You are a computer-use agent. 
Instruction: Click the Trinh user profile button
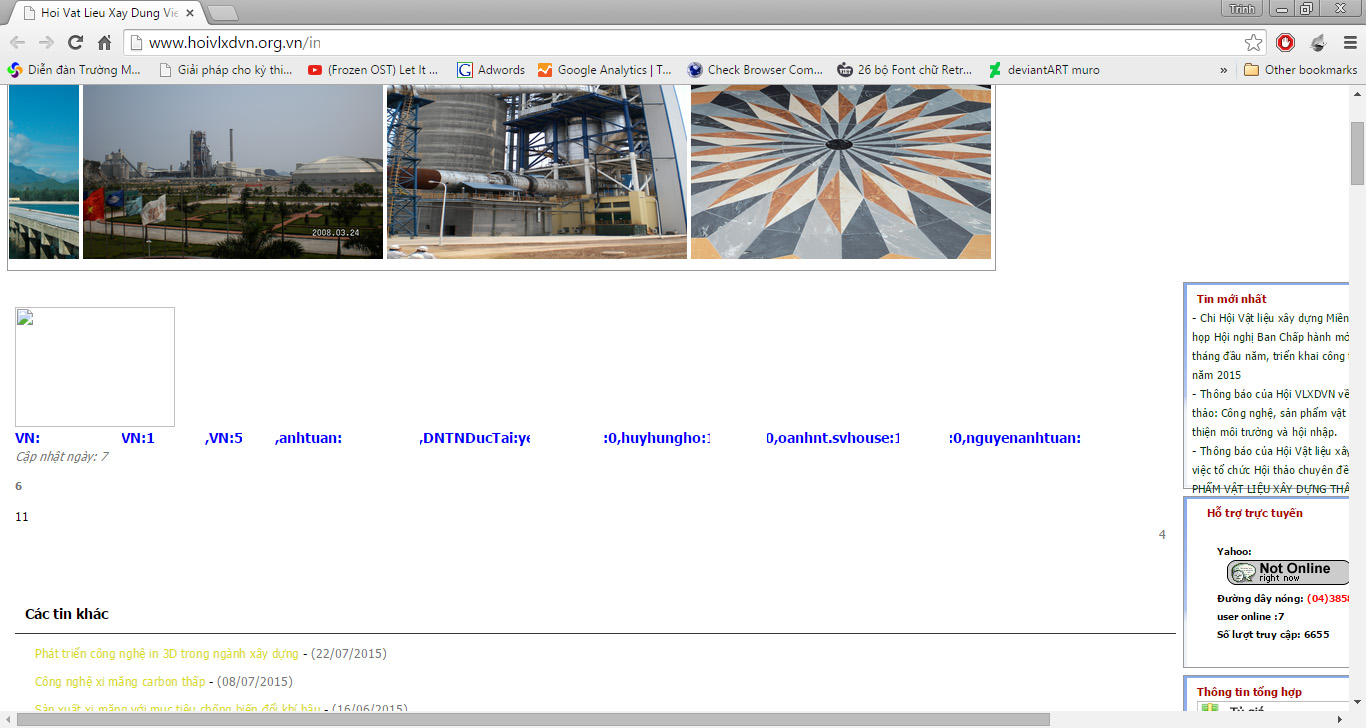[1241, 9]
